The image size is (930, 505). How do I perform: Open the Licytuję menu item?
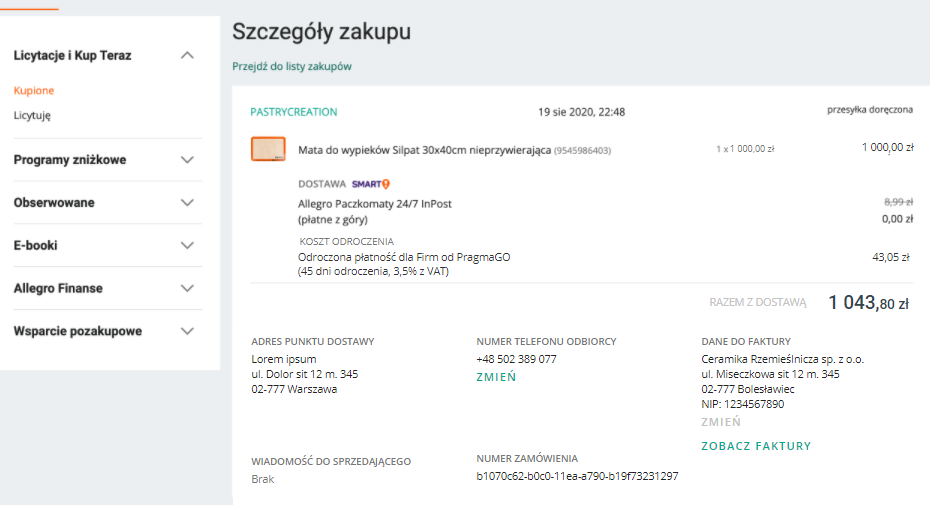point(32,115)
